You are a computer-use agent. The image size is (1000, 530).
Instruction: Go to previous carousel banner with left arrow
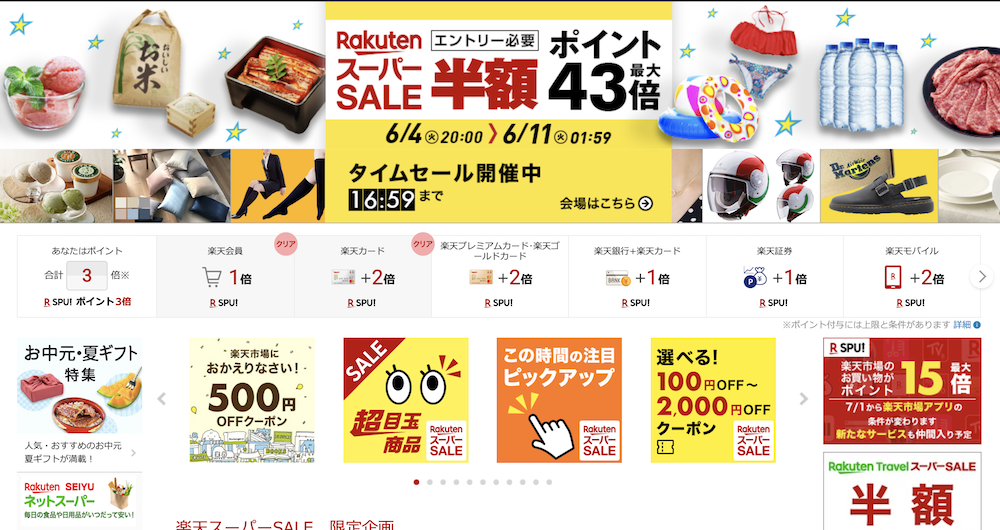pyautogui.click(x=162, y=399)
